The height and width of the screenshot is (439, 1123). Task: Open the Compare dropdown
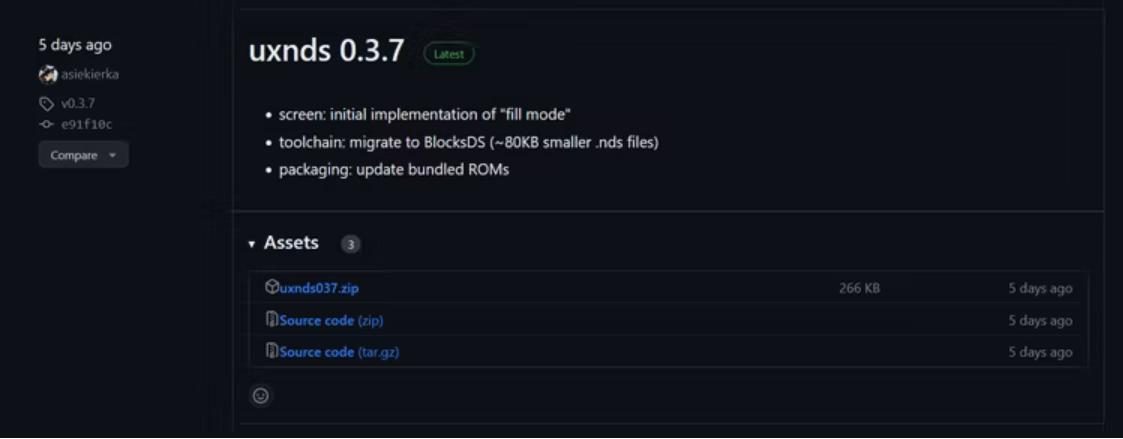click(x=83, y=155)
